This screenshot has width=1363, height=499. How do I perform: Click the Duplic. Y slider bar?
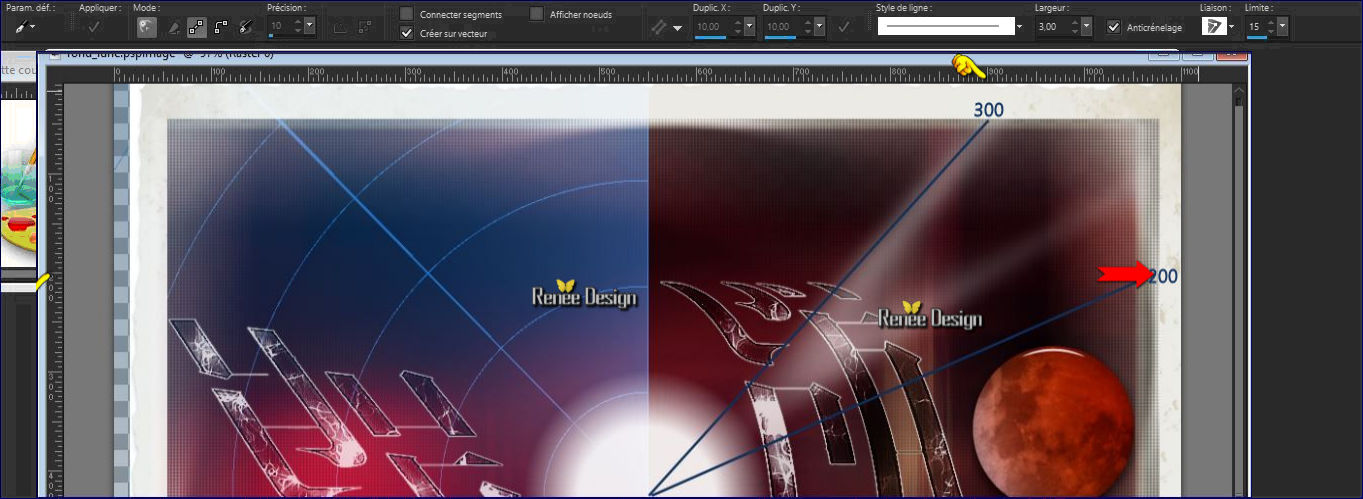tap(780, 37)
